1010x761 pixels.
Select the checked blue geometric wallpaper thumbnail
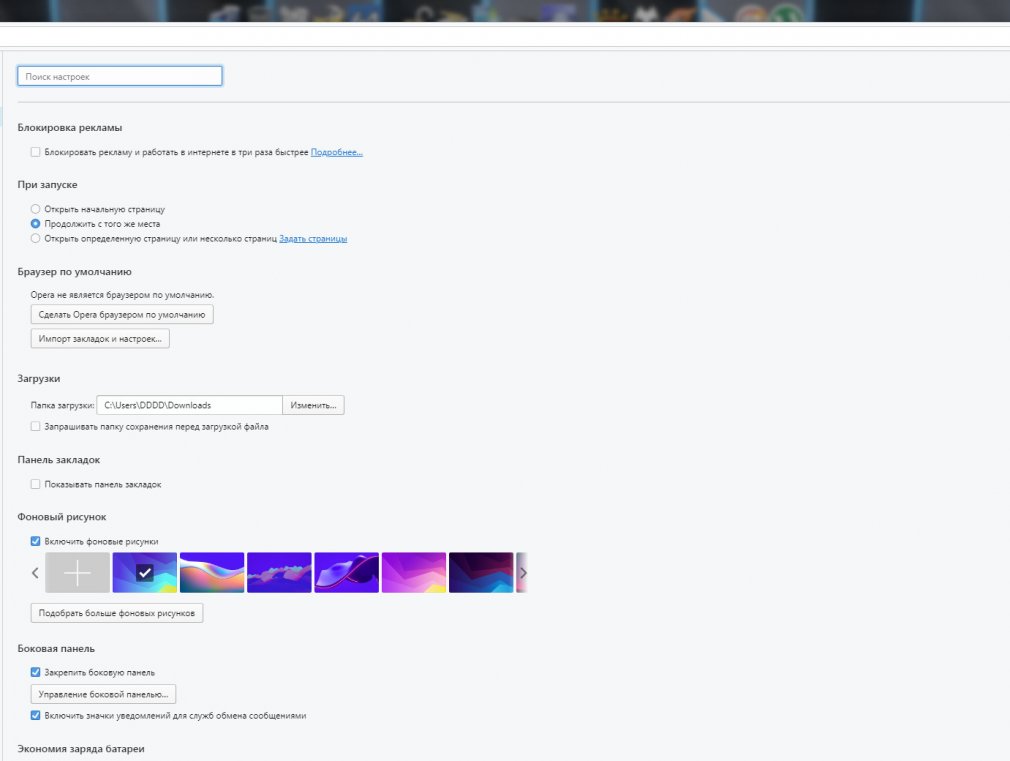[x=145, y=572]
